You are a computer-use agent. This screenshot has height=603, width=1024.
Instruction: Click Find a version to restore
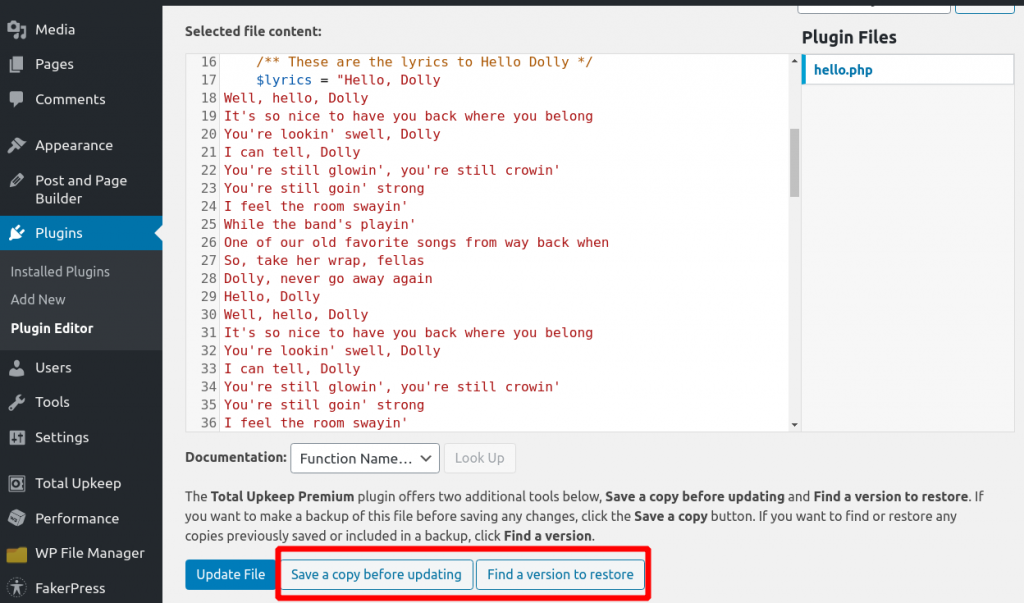[560, 574]
